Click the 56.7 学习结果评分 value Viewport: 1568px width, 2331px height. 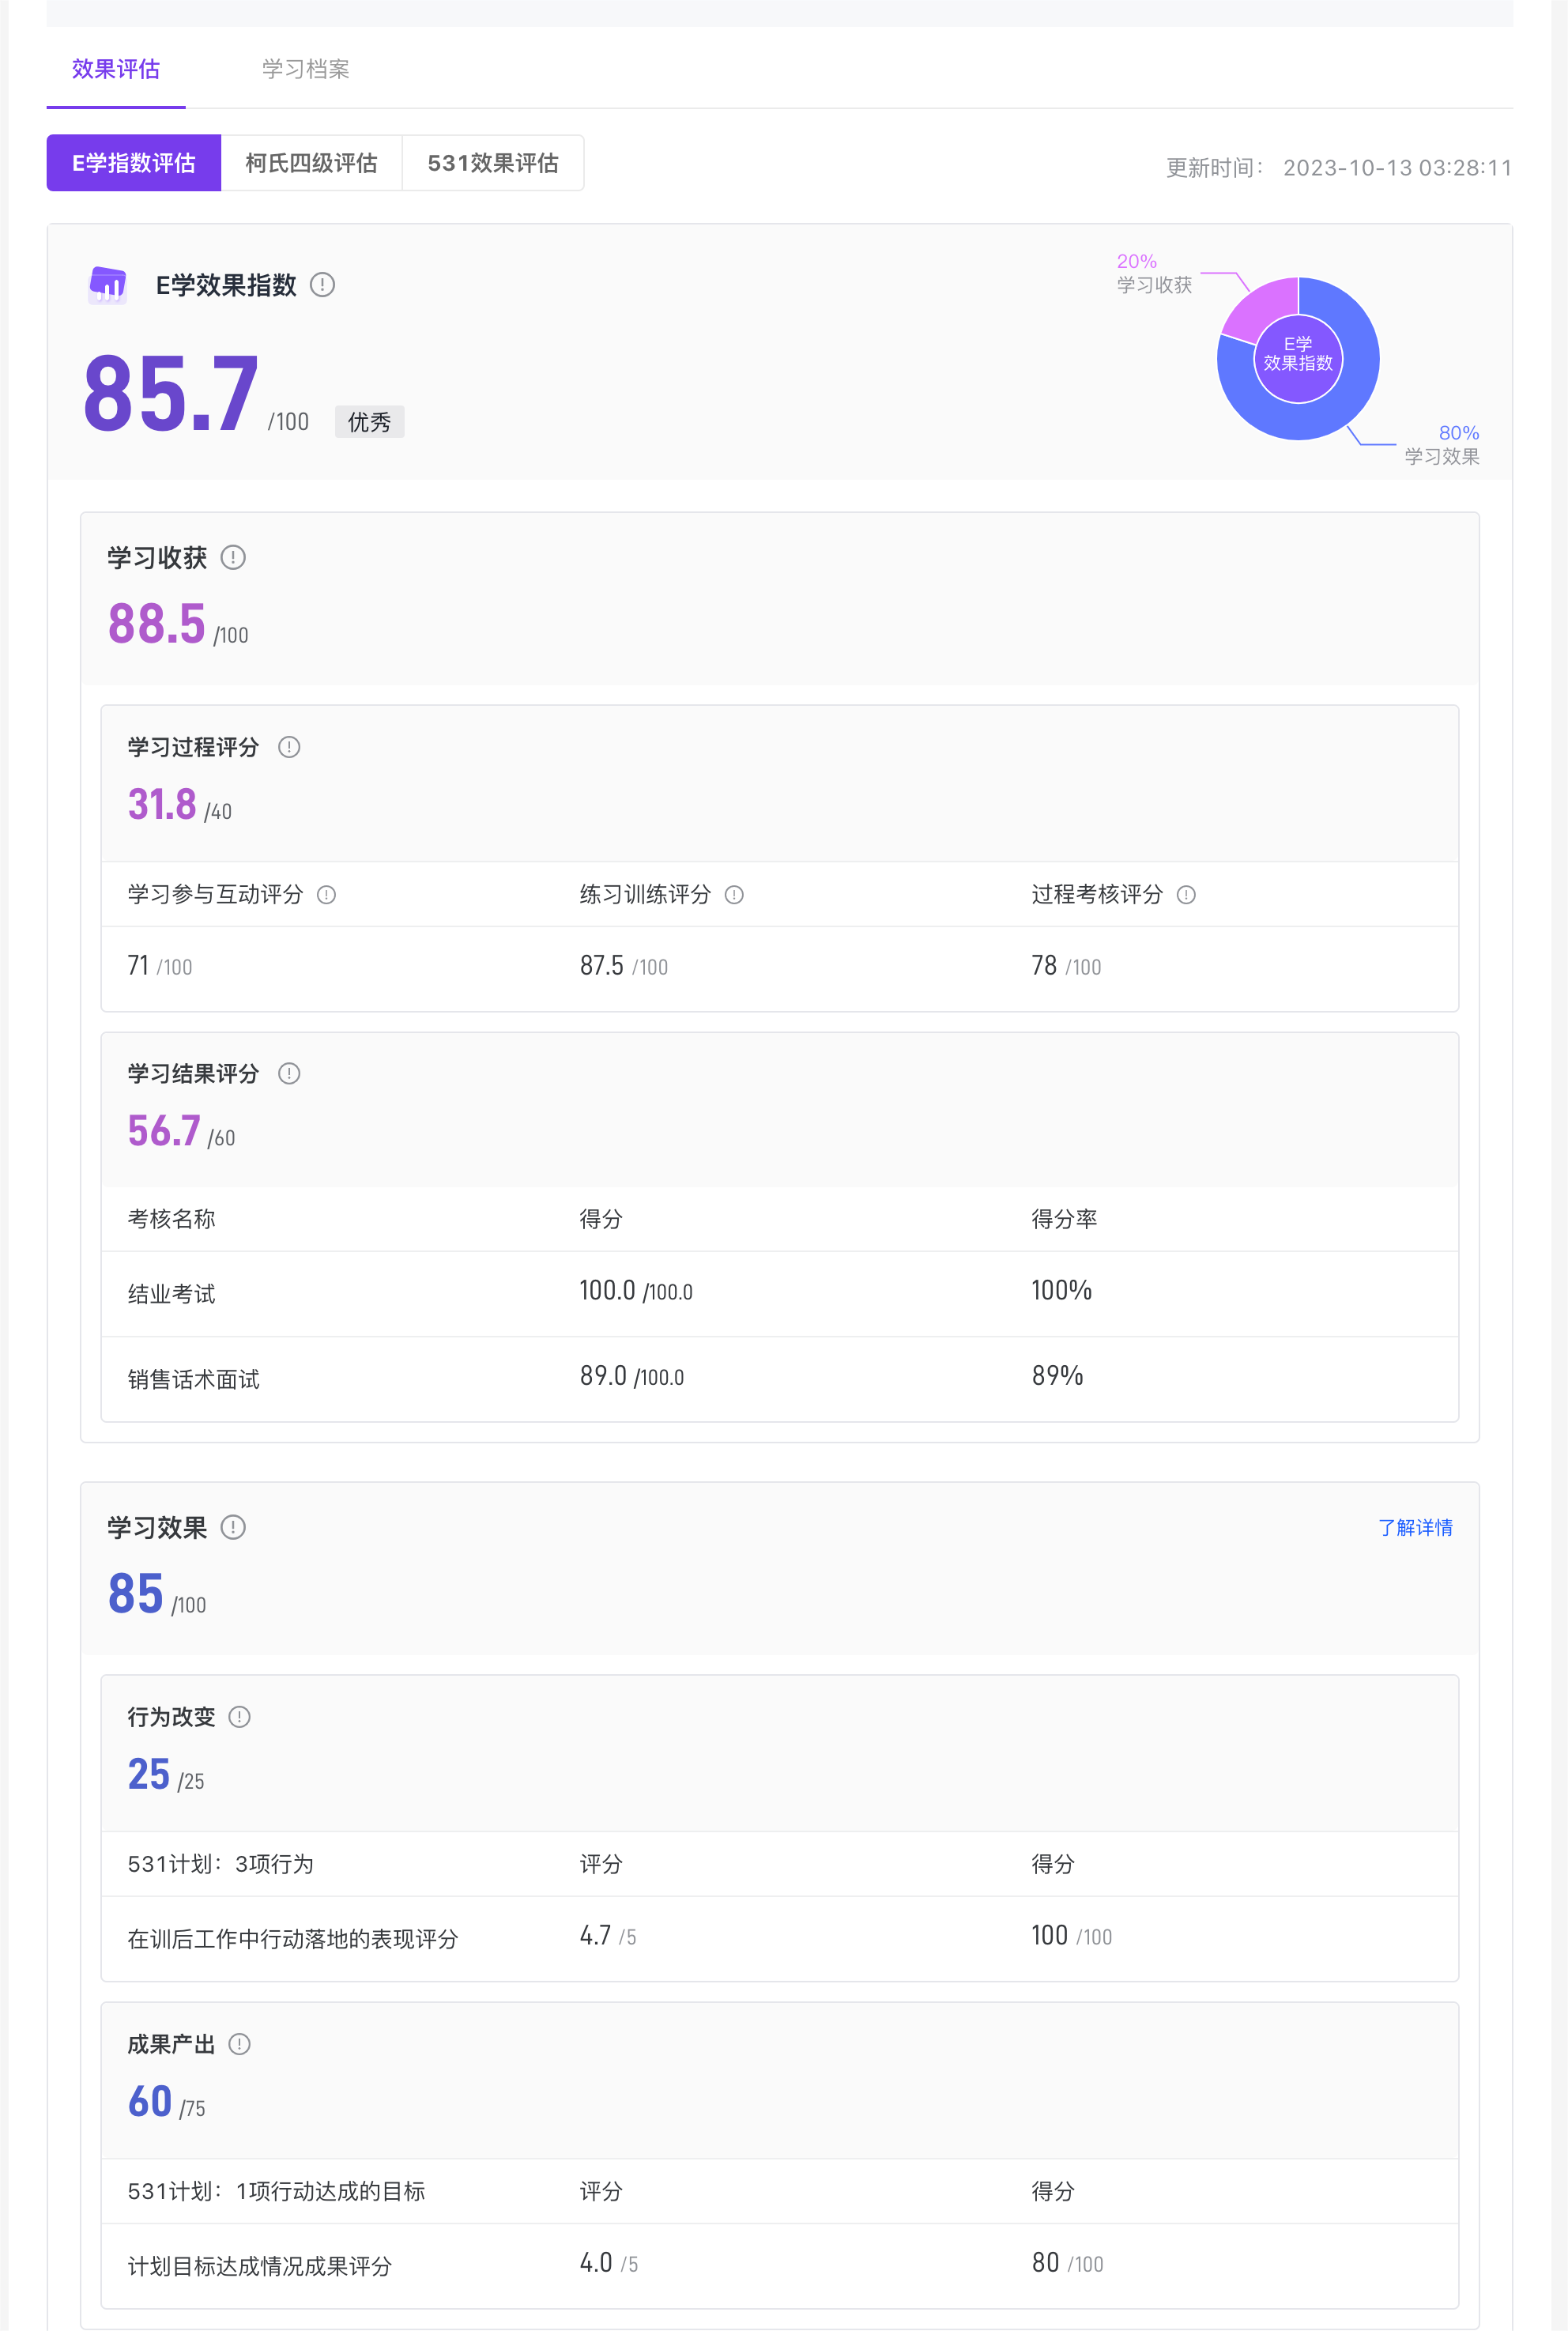(x=164, y=1131)
